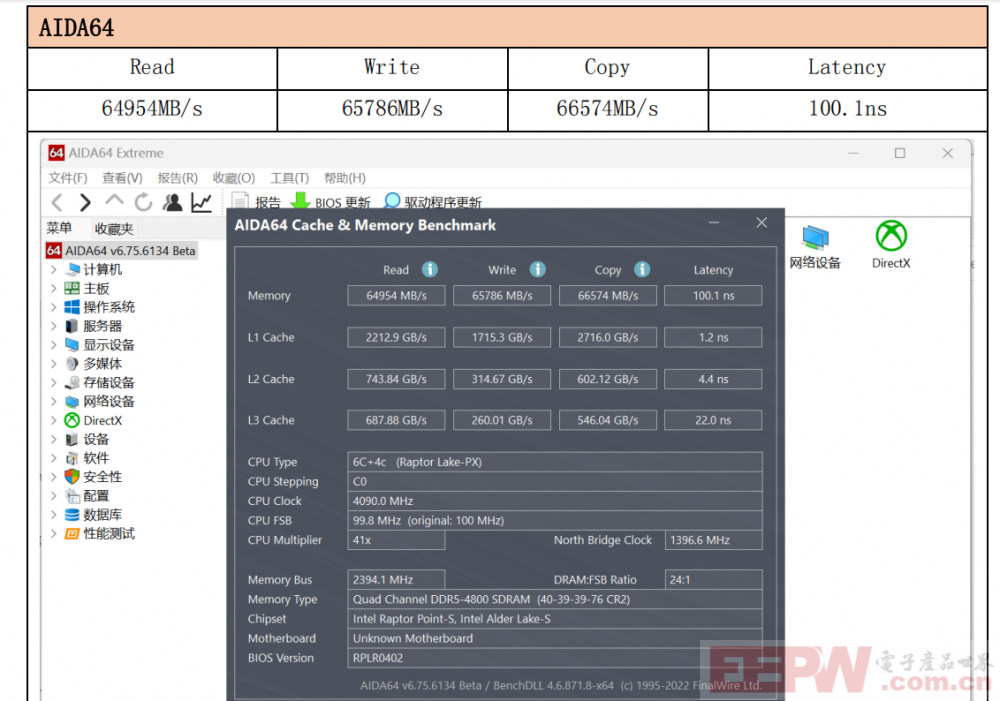Open the 帮助(H) menu
This screenshot has height=701, width=1000.
point(344,178)
